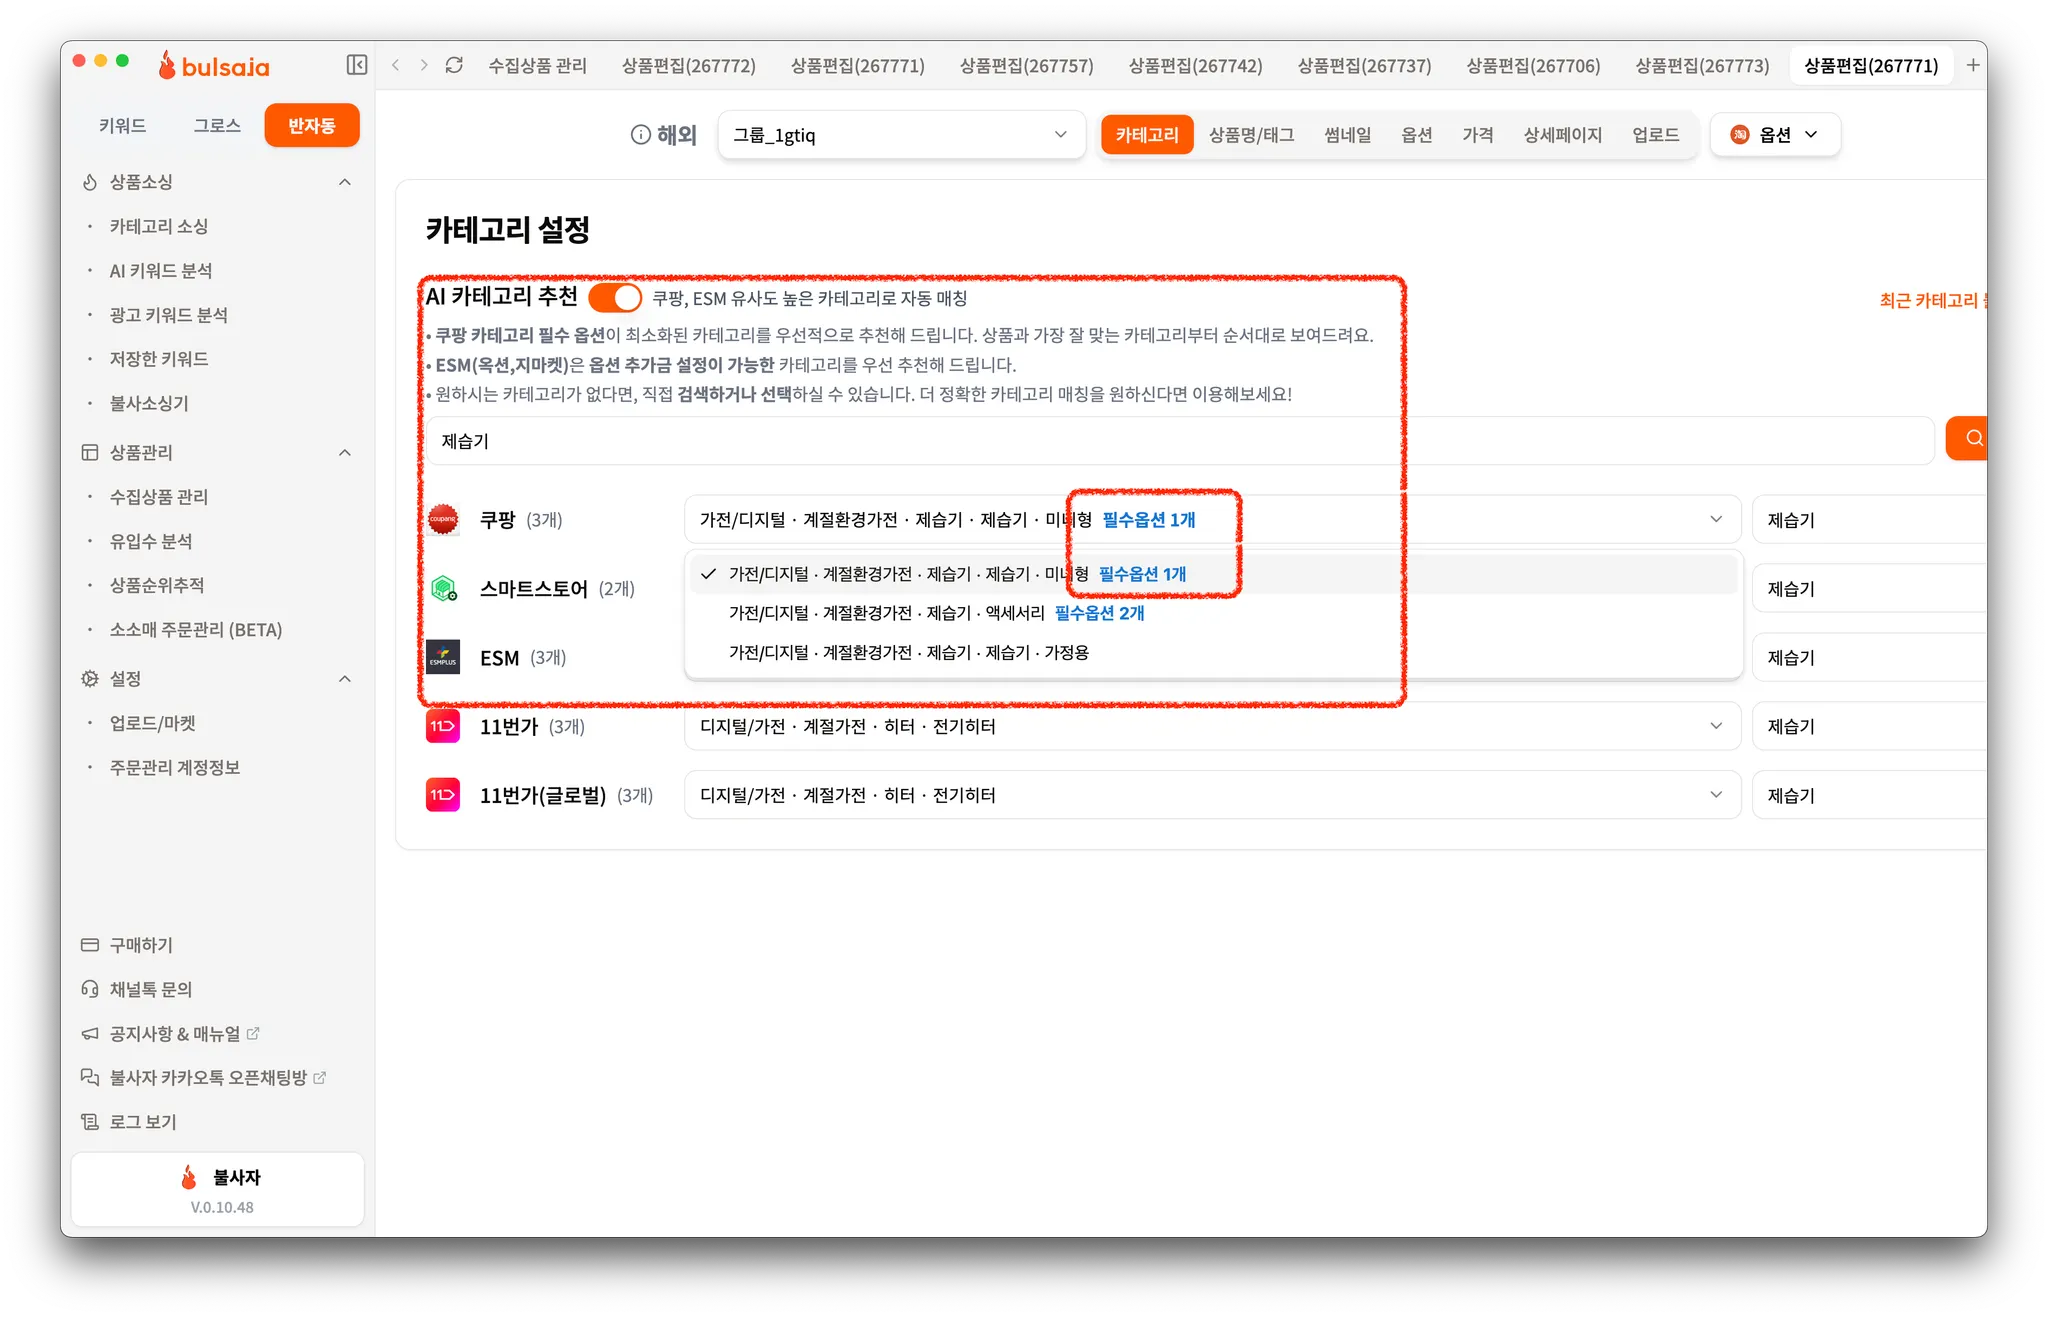Screen dimensions: 2048x1317
Task: Collapse the 상품소싱 sidebar section
Action: (345, 182)
